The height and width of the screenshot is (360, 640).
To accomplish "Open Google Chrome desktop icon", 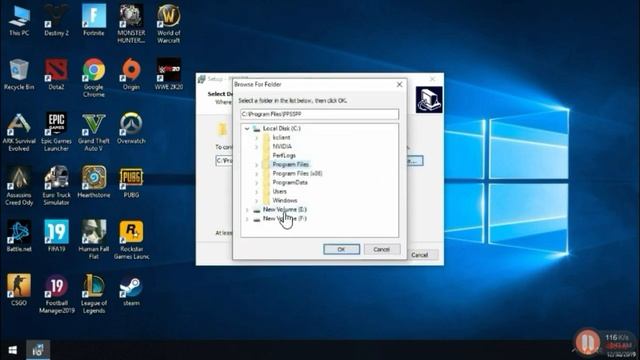I will (x=93, y=78).
